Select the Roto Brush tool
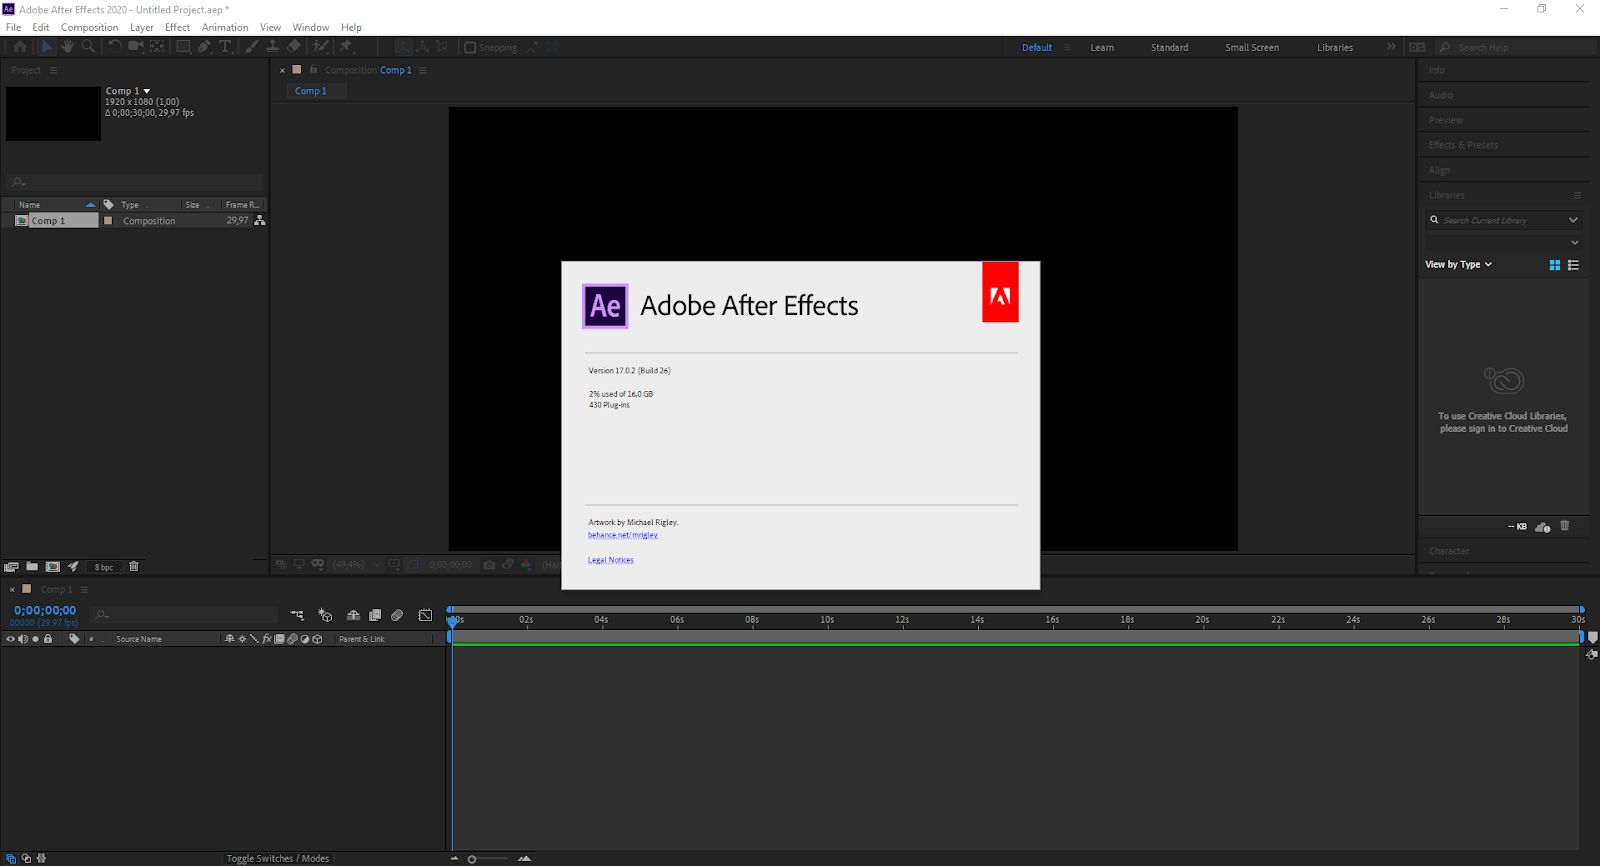 (320, 46)
